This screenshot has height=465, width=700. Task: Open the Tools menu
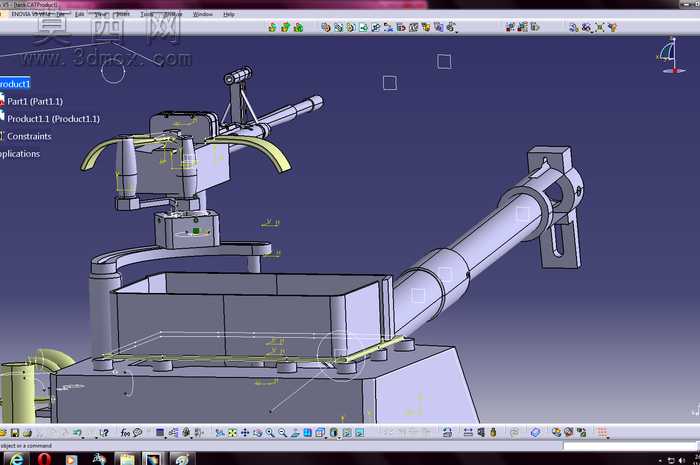click(147, 14)
